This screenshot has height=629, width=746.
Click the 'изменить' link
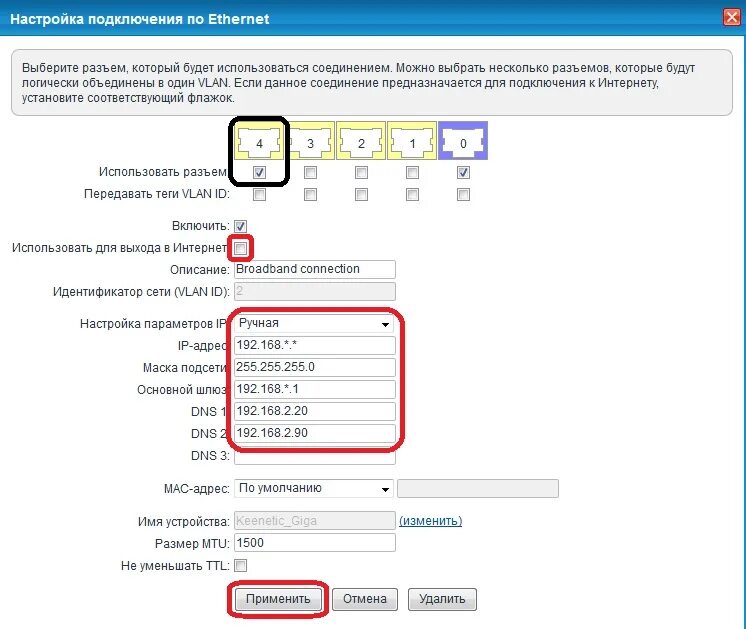[431, 521]
